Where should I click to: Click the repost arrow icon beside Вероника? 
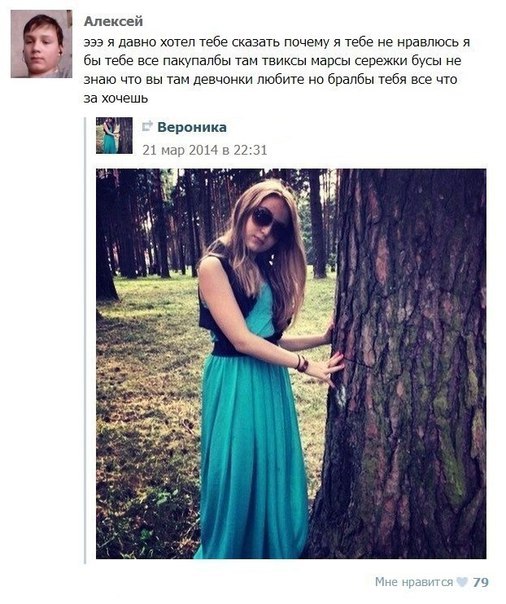[x=147, y=126]
